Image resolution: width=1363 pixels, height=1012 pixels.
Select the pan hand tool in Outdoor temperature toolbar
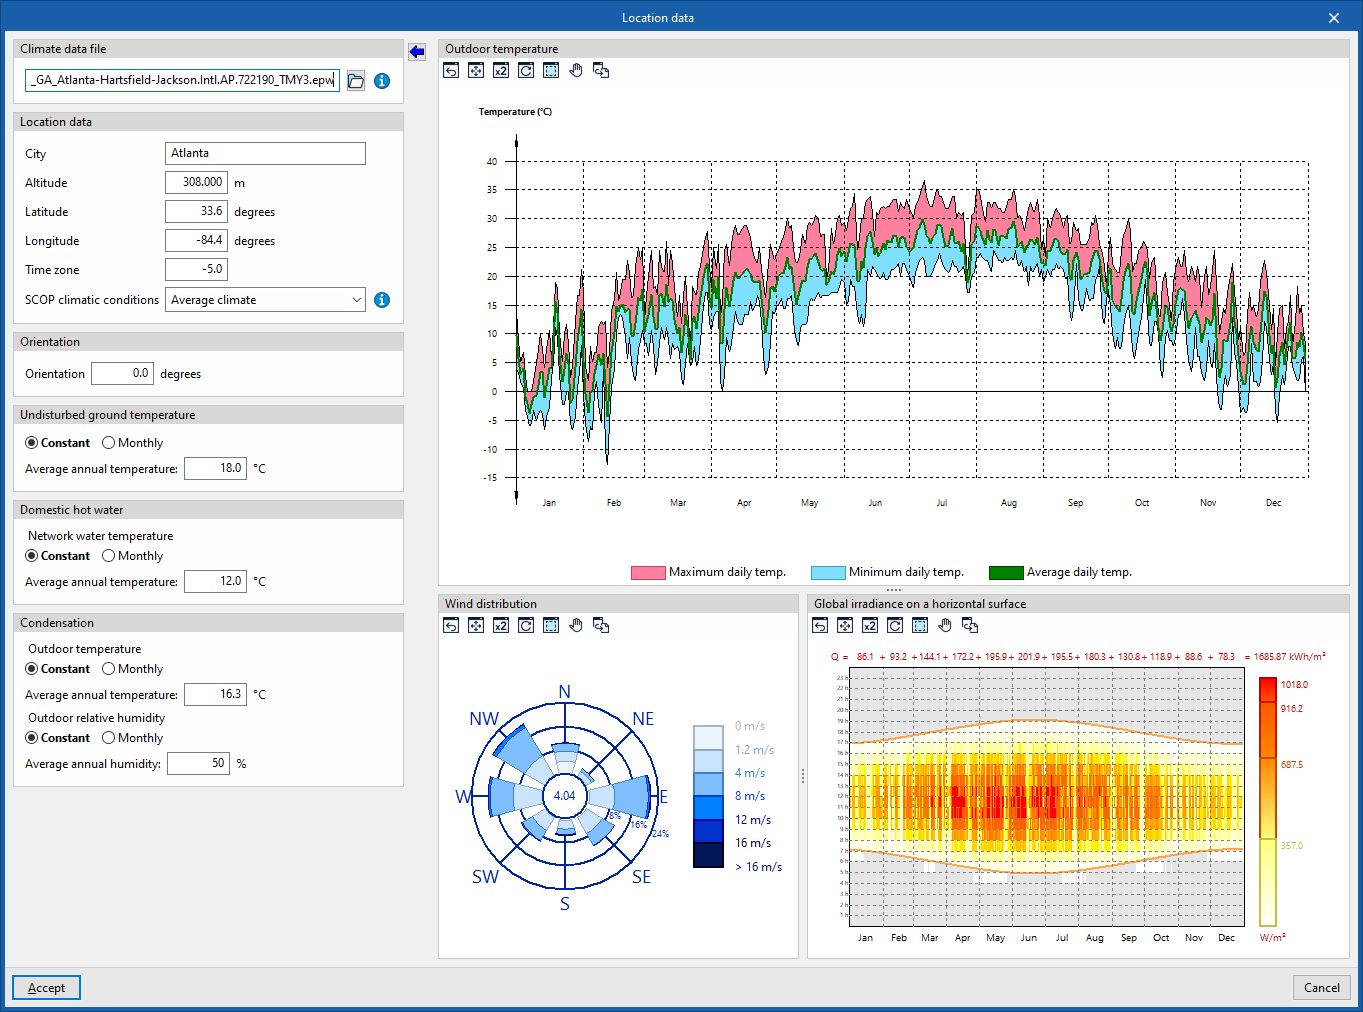[x=576, y=70]
